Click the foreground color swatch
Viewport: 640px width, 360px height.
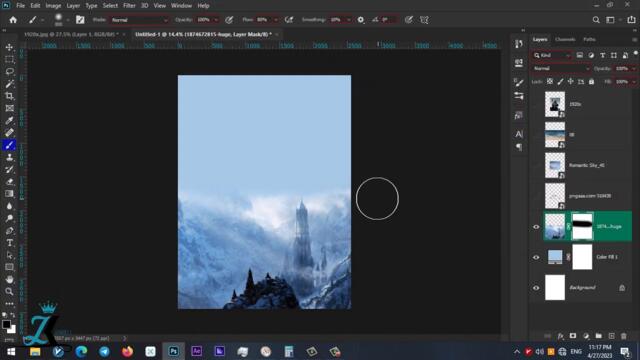[6, 324]
